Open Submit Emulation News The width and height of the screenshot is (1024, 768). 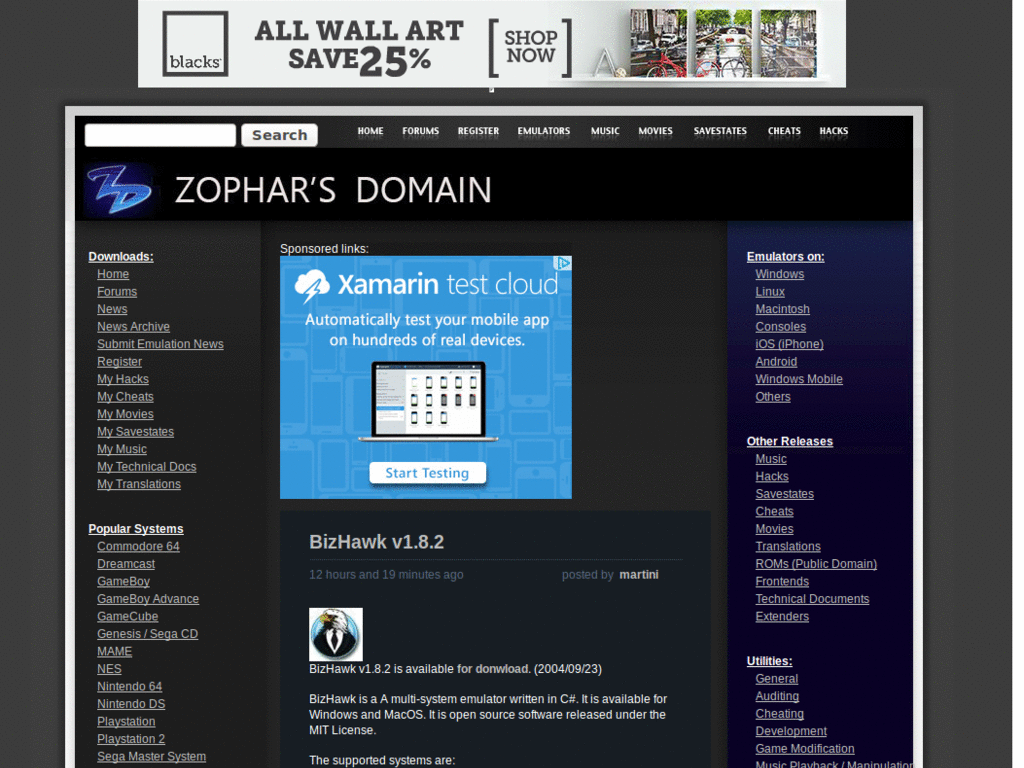[x=160, y=343]
